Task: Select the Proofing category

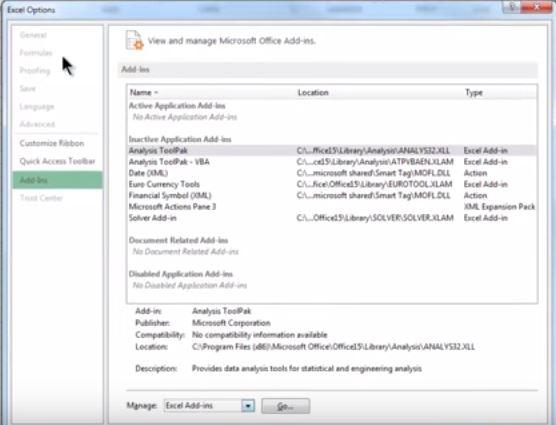Action: pyautogui.click(x=35, y=71)
